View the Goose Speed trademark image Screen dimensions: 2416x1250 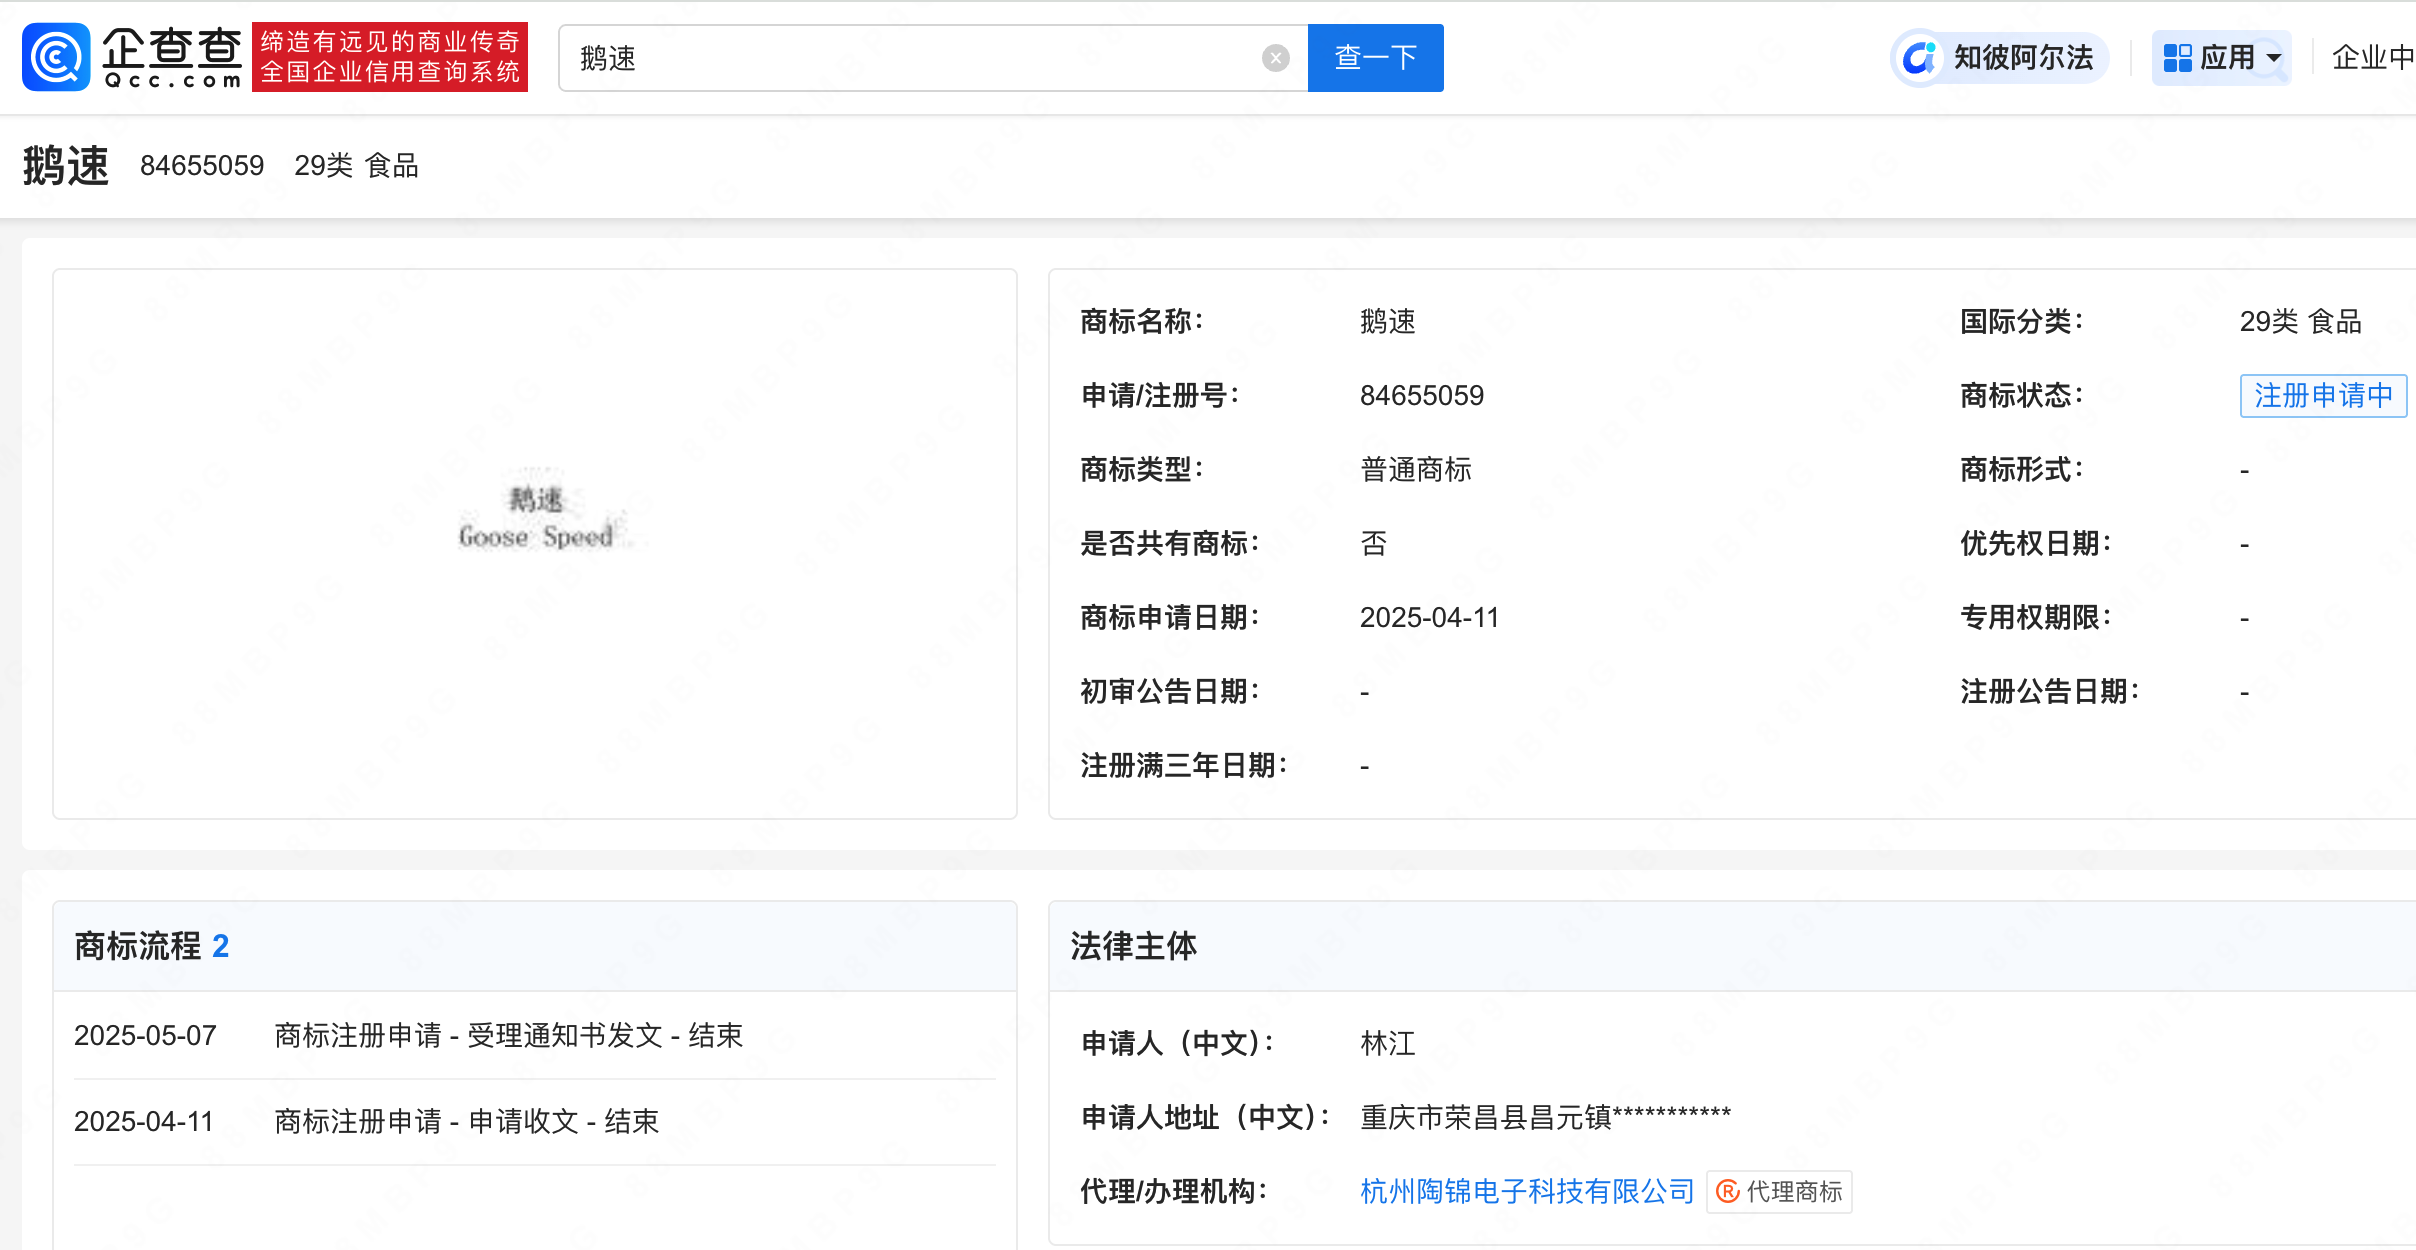pyautogui.click(x=536, y=520)
